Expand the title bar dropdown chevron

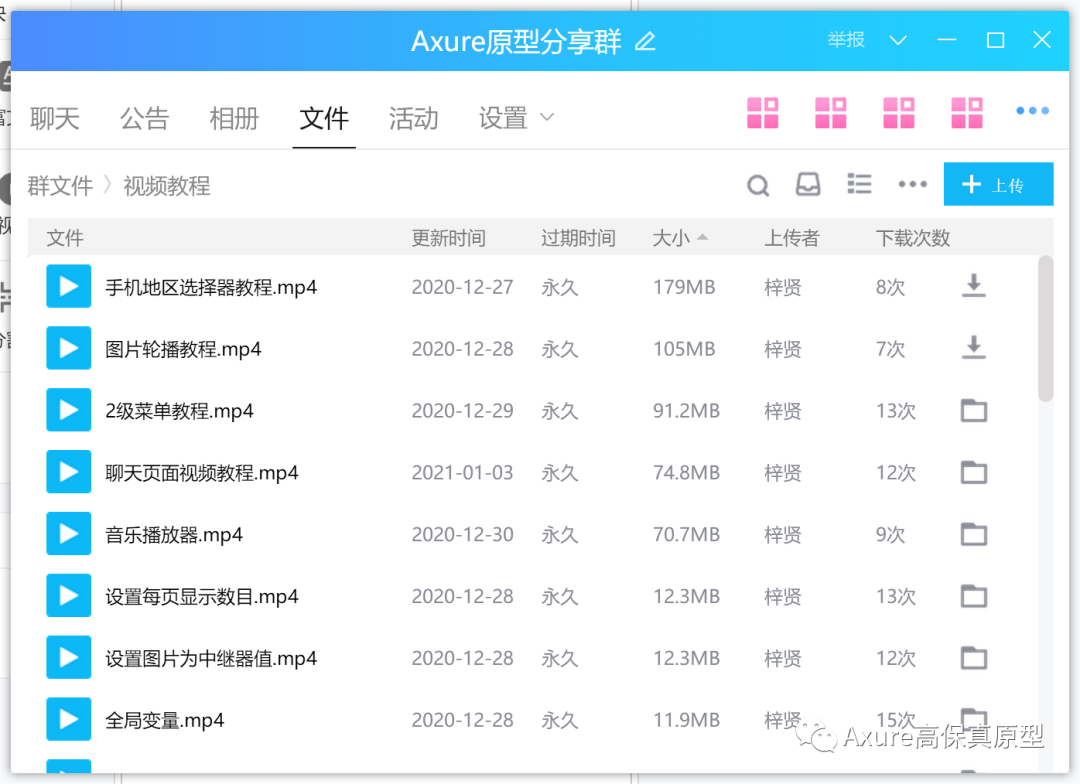pos(897,41)
